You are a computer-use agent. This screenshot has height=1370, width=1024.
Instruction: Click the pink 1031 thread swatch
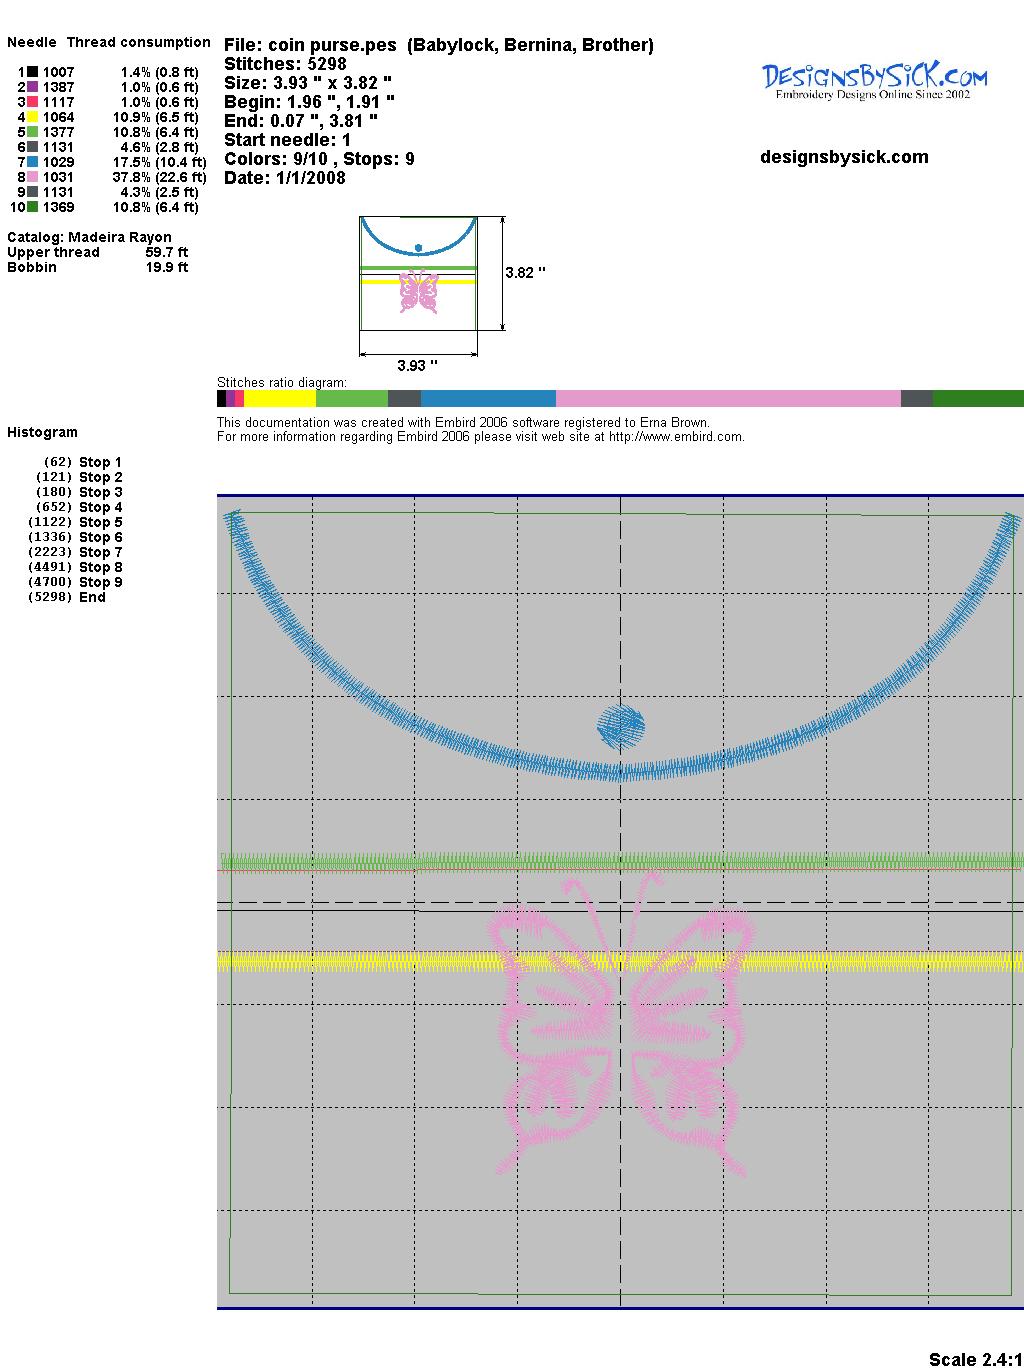coord(33,177)
